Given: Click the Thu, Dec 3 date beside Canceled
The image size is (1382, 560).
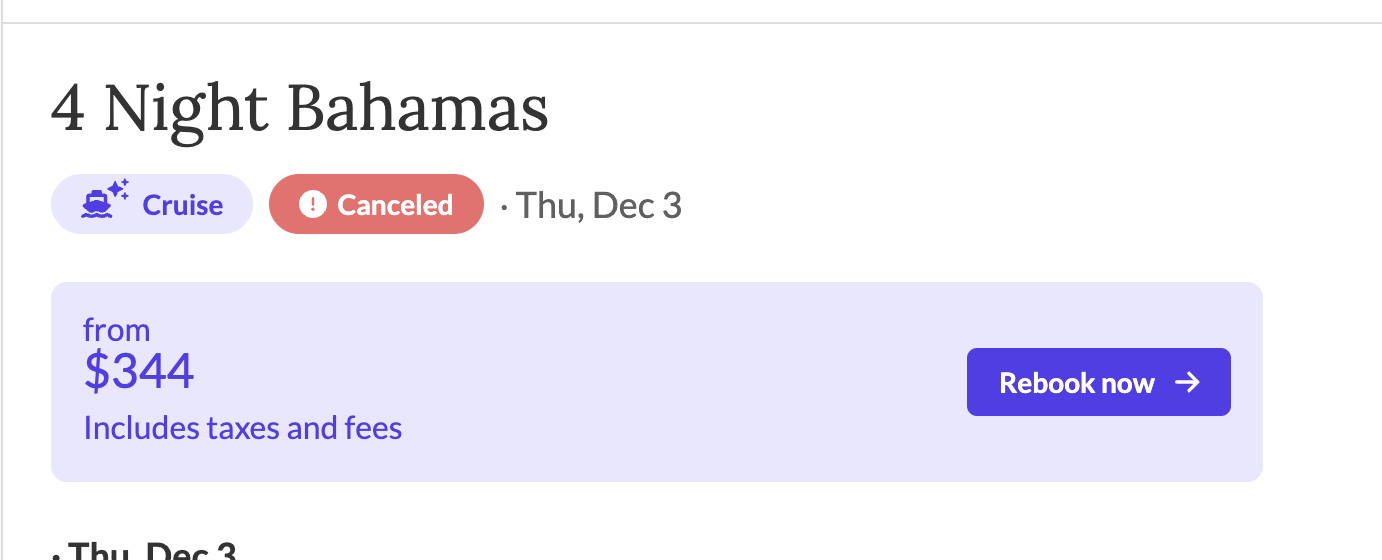Looking at the screenshot, I should coord(599,205).
